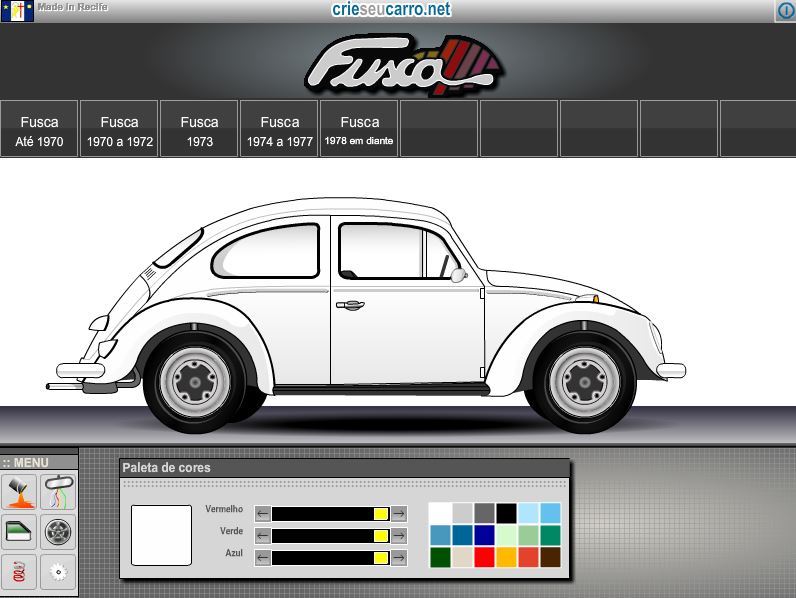This screenshot has height=598, width=796.
Task: Pick the pale sky blue swatch
Action: pyautogui.click(x=528, y=513)
